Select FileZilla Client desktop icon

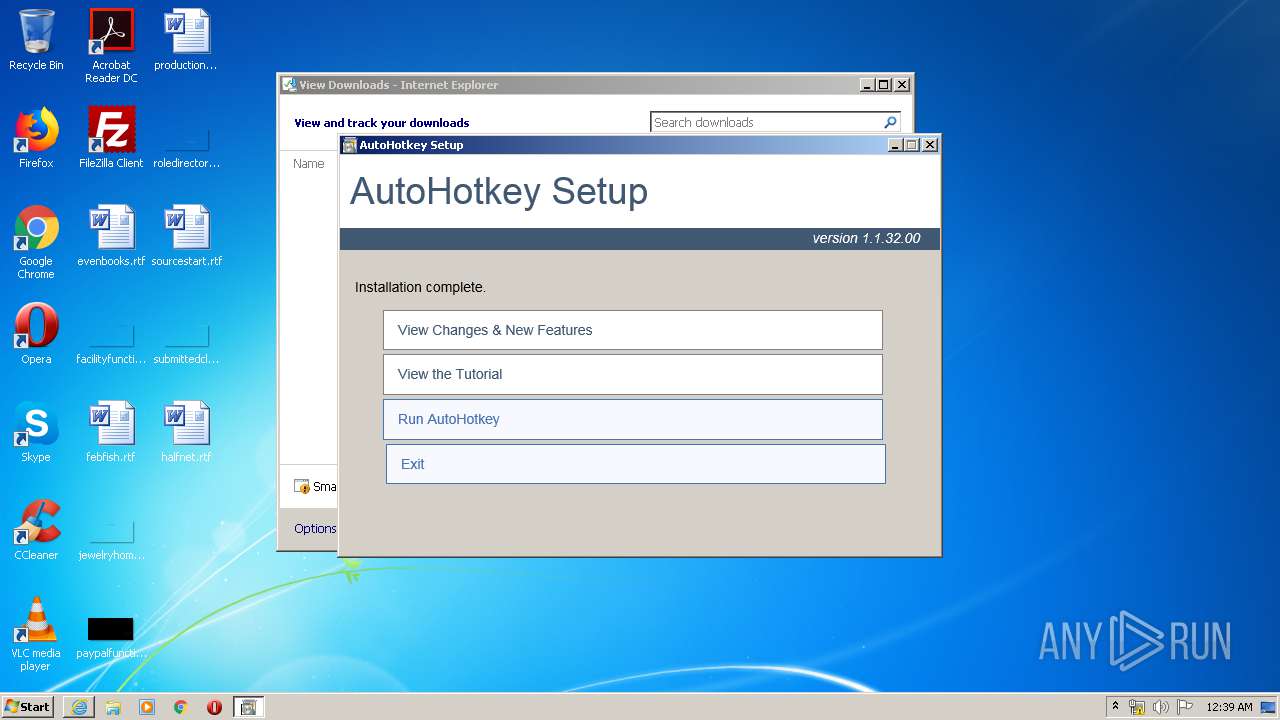(111, 138)
